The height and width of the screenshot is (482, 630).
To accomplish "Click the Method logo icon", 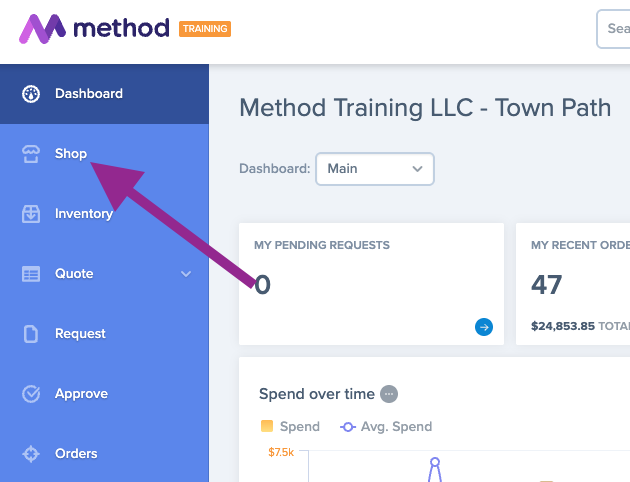I will point(42,29).
